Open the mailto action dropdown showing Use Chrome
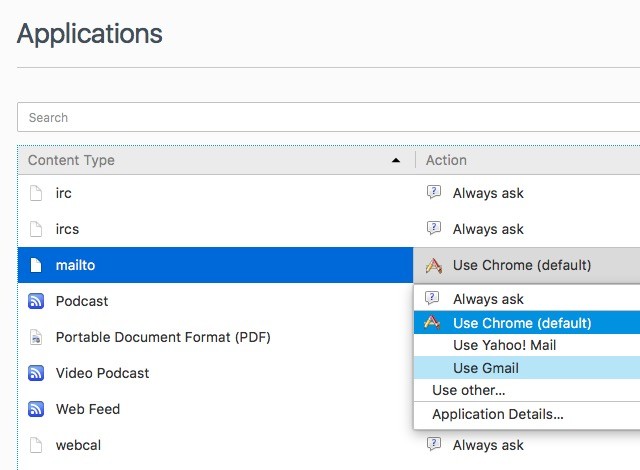 point(527,265)
